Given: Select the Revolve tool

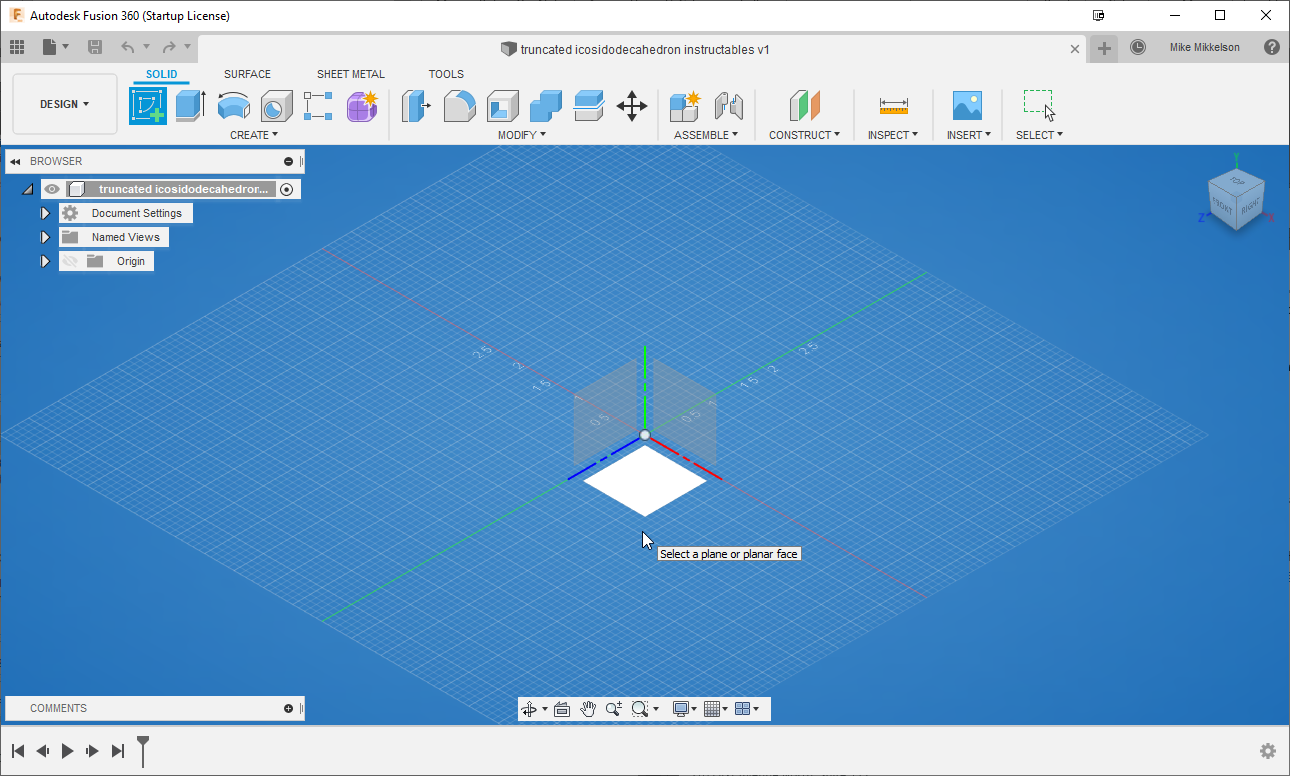Looking at the screenshot, I should (233, 105).
